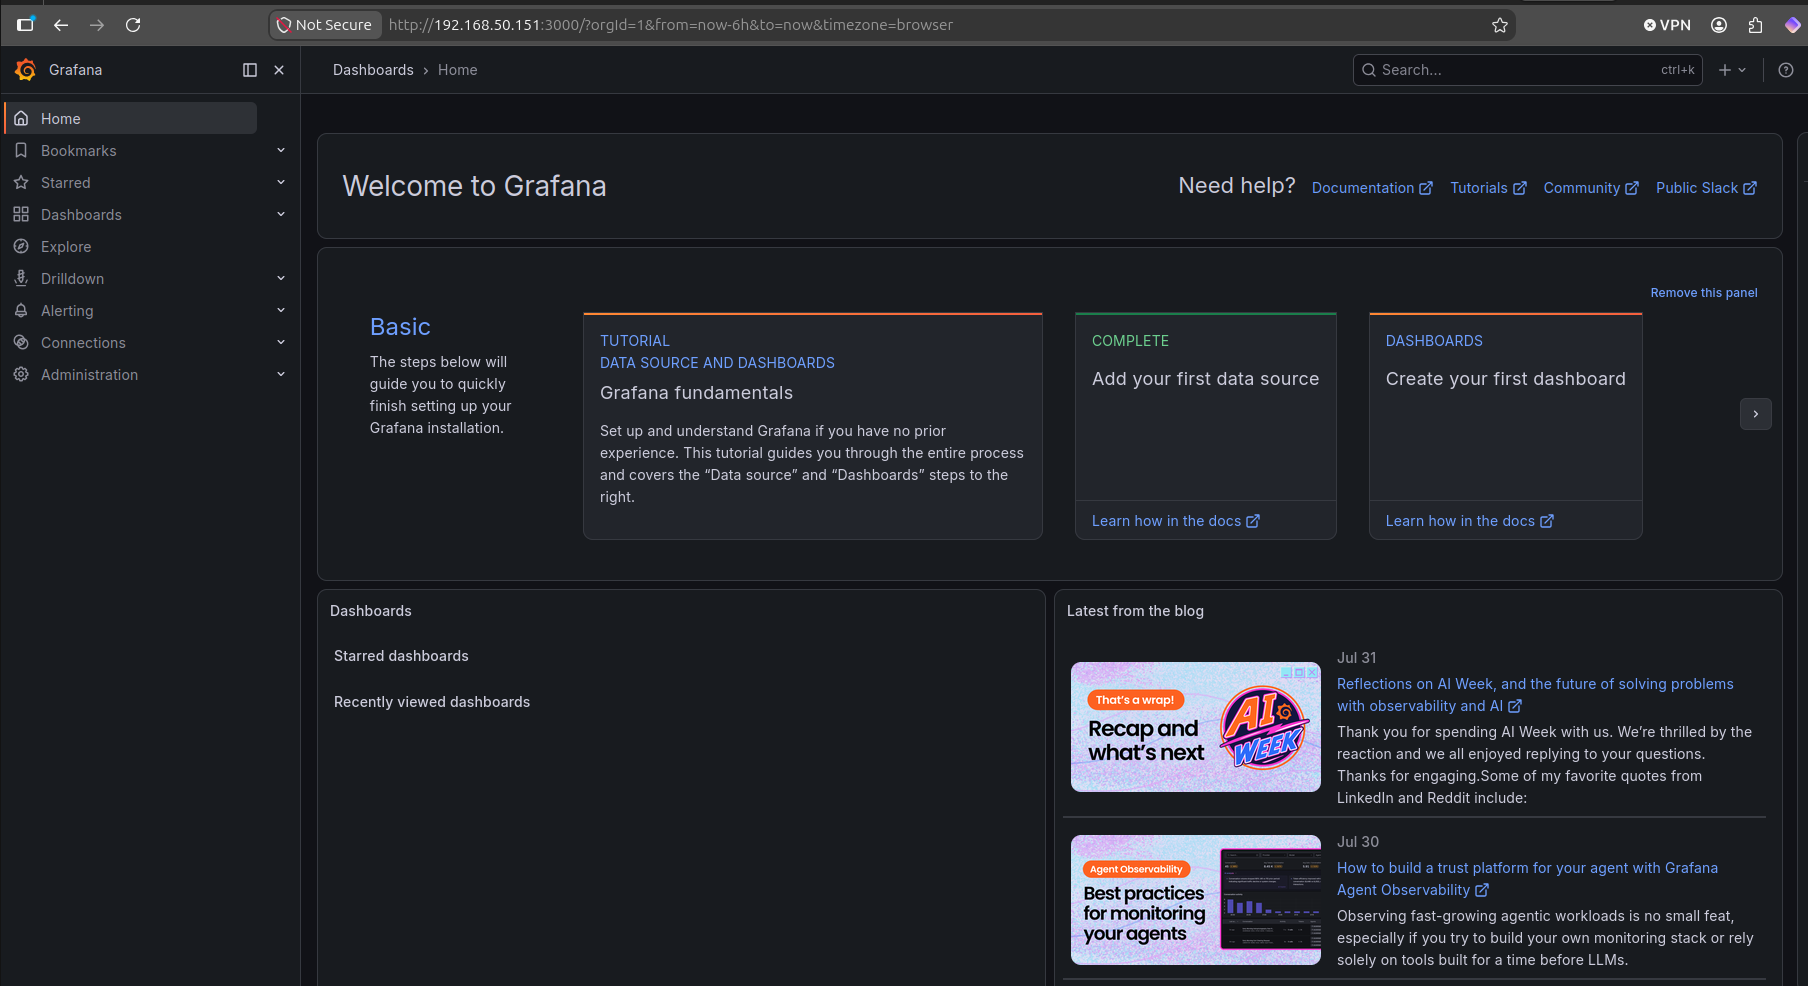Open the Documentation help link

(x=1372, y=188)
